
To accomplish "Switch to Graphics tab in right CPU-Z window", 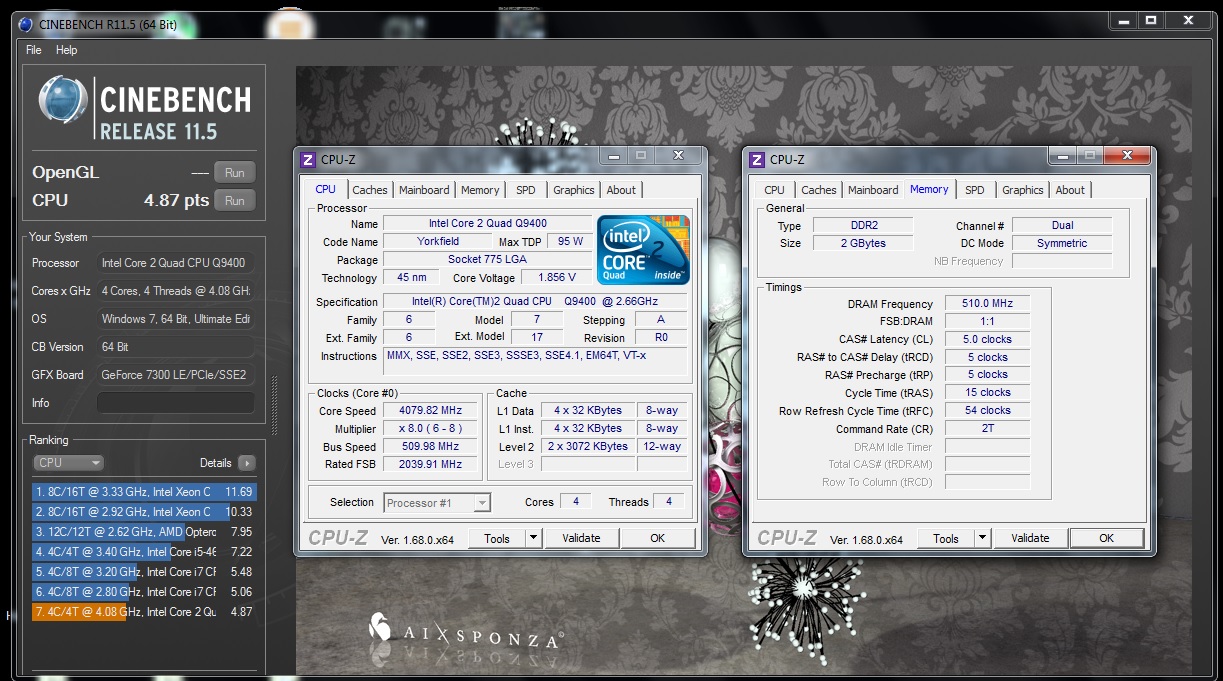I will click(1023, 190).
